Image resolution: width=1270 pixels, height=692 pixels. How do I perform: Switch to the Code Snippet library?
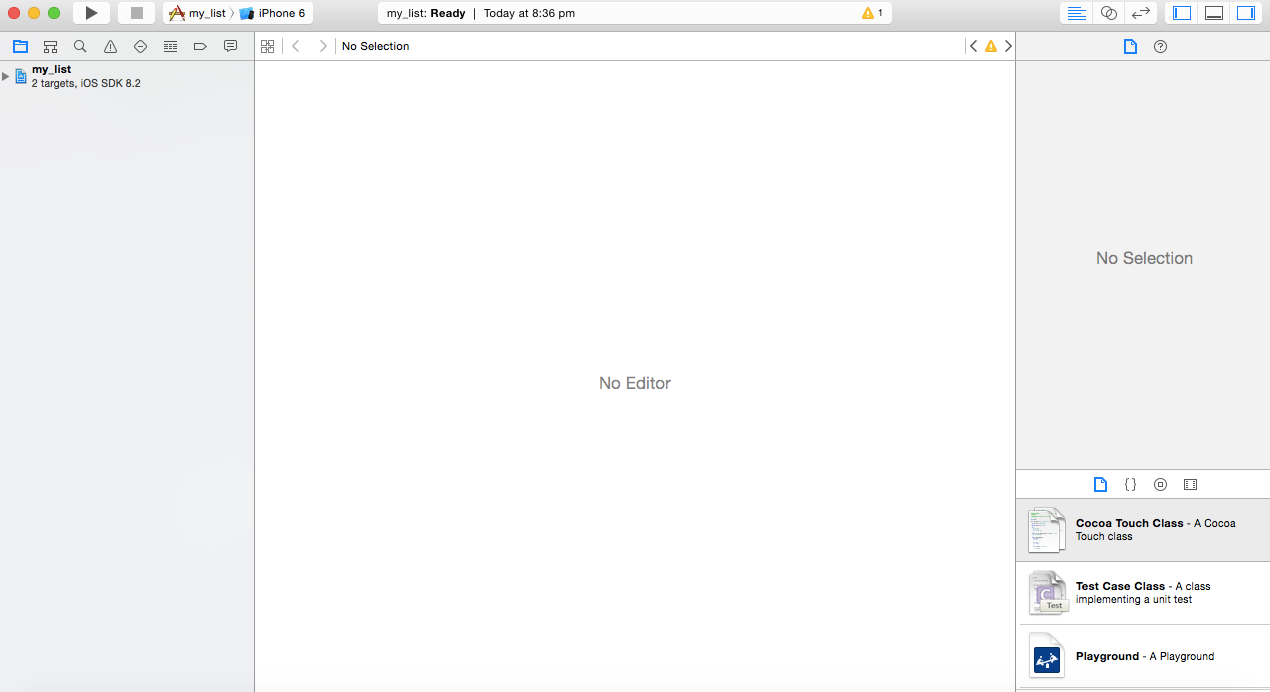[1130, 484]
